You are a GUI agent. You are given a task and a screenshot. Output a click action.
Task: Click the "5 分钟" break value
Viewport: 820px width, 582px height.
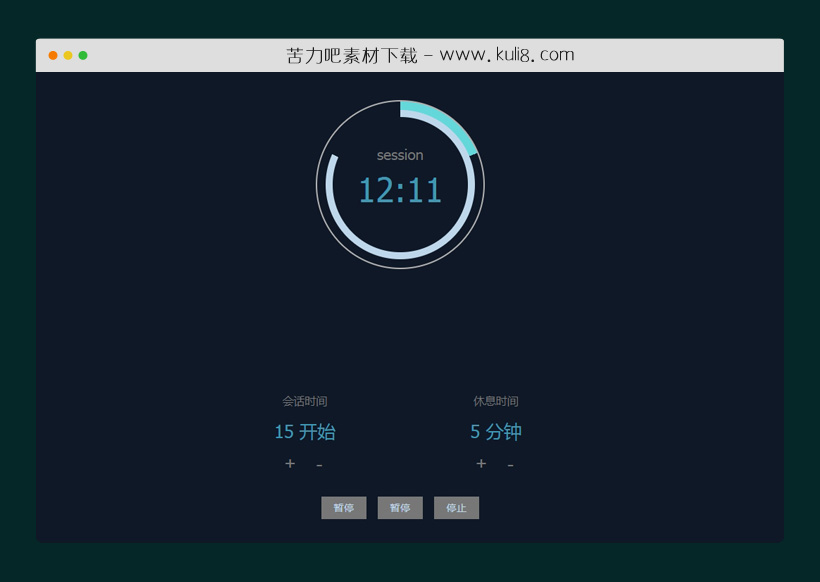click(x=496, y=432)
